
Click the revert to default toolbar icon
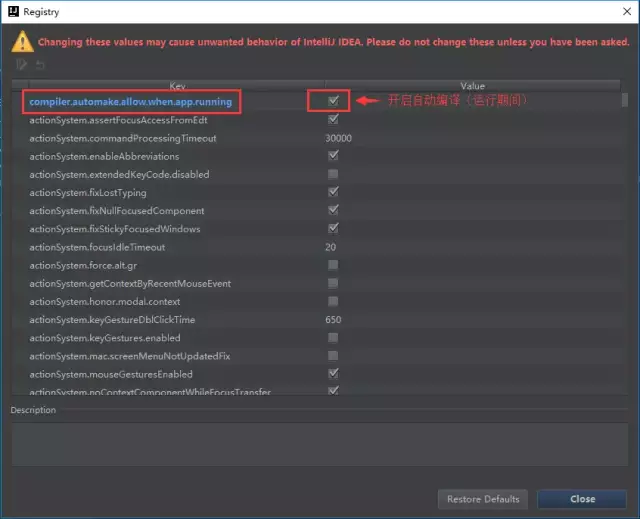coord(40,64)
